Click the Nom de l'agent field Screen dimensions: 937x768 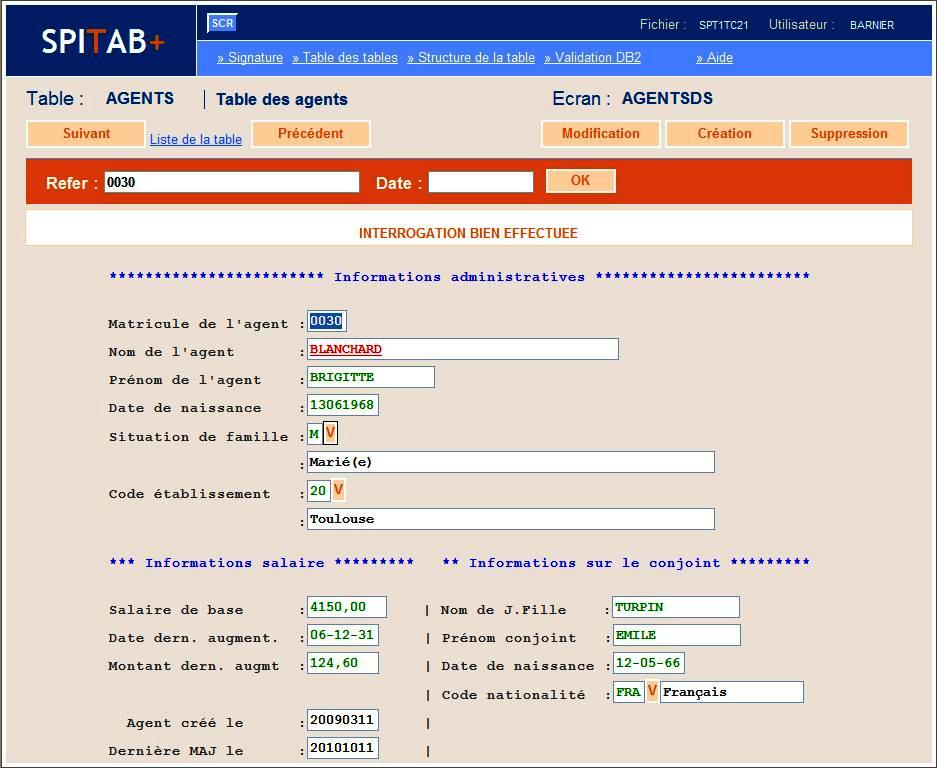coord(463,349)
